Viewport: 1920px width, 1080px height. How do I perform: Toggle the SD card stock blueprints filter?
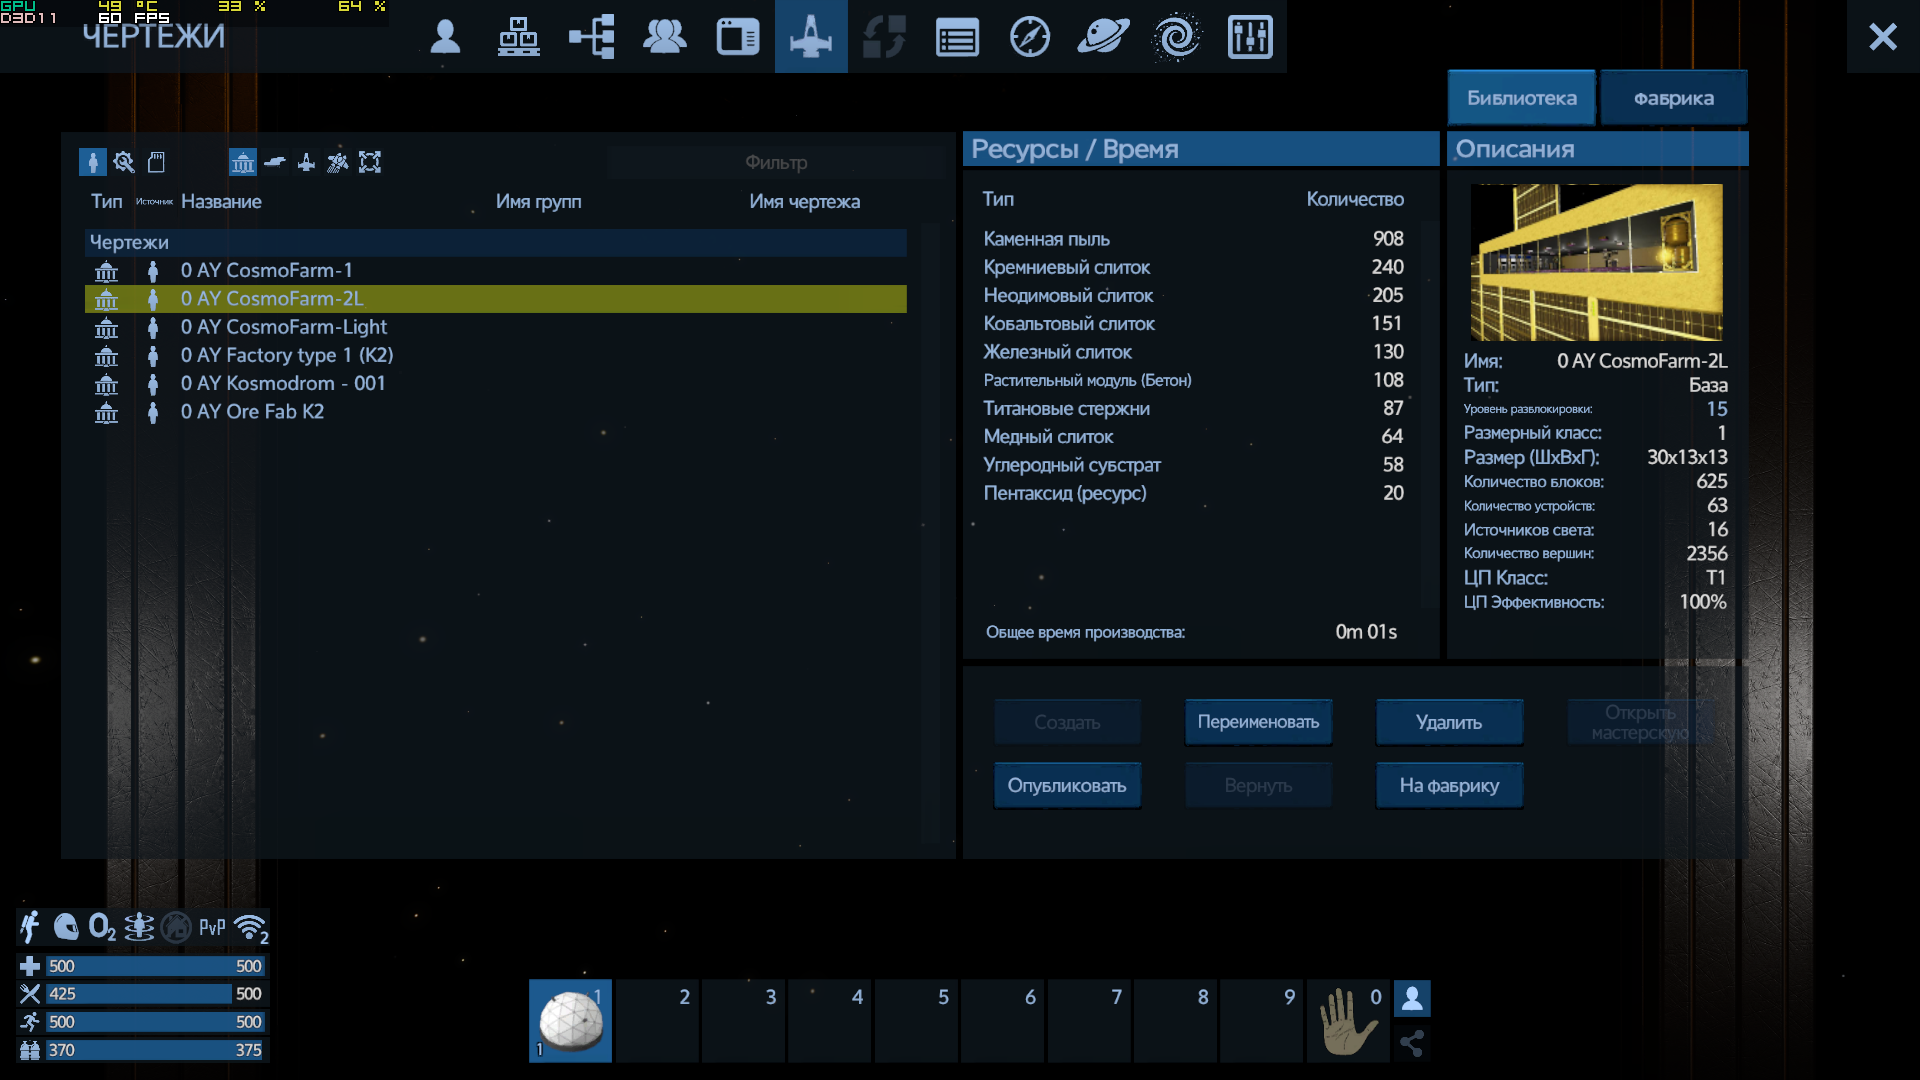tap(157, 162)
